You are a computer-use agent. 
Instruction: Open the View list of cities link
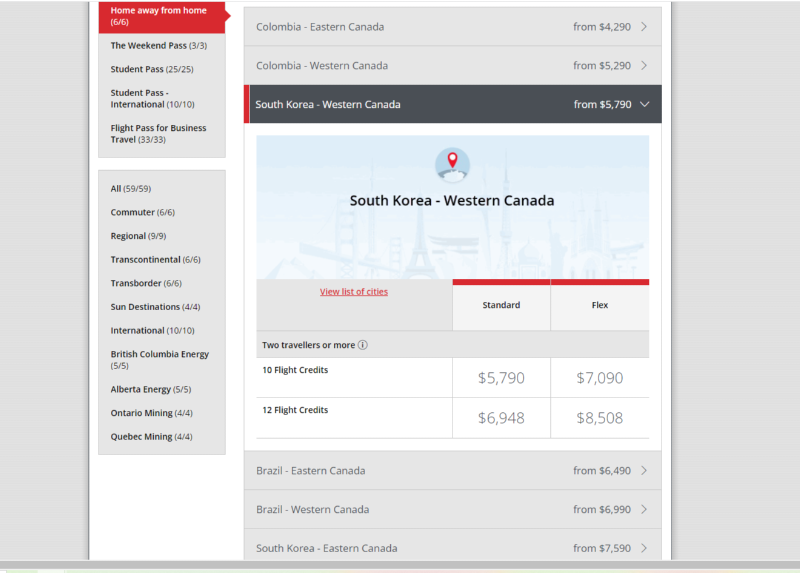tap(354, 292)
